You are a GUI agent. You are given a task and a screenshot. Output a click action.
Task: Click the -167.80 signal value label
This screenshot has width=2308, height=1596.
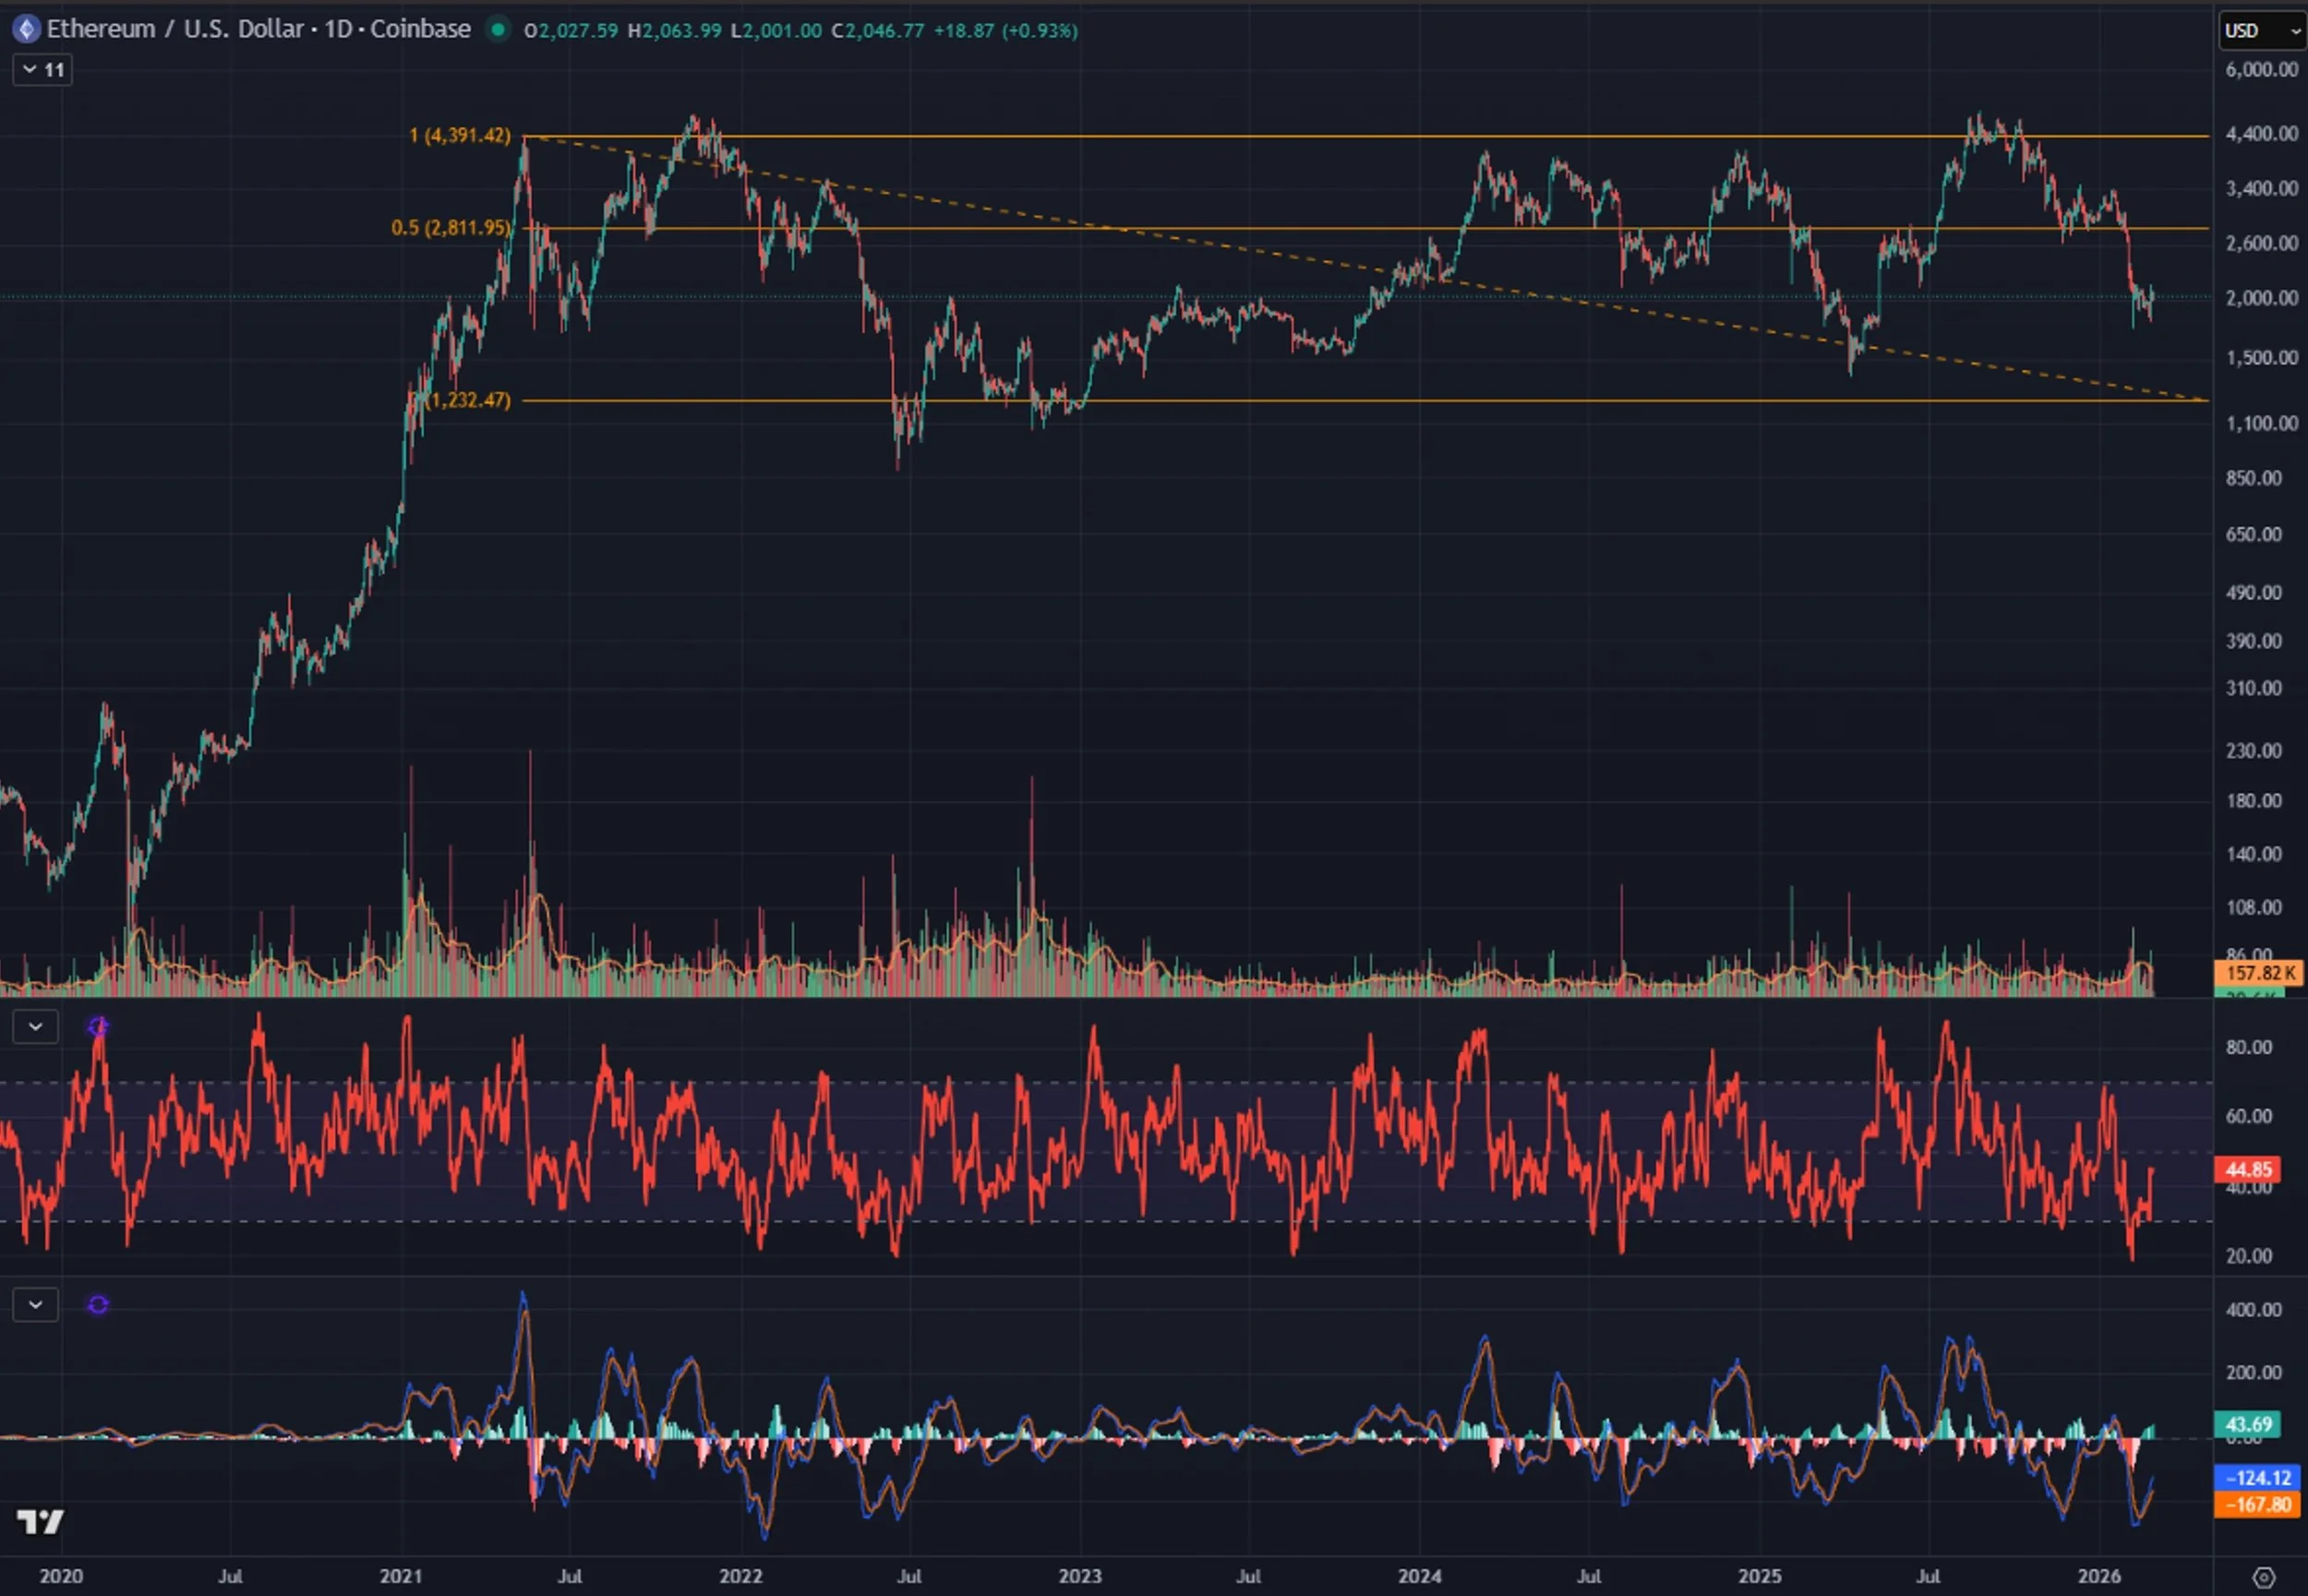[2257, 1505]
